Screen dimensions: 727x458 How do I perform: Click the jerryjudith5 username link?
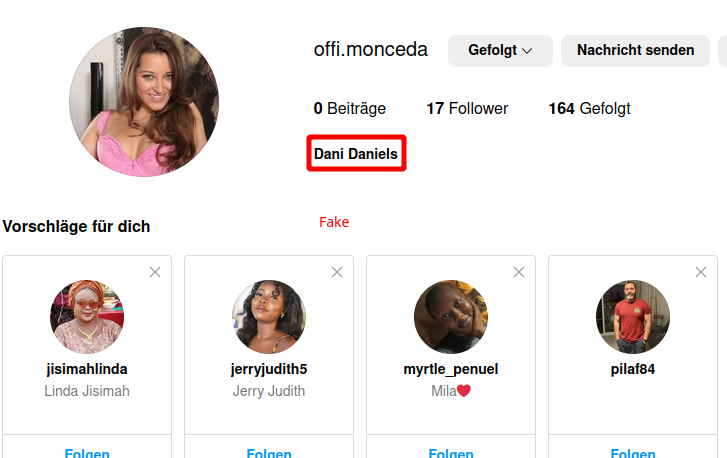tap(269, 369)
